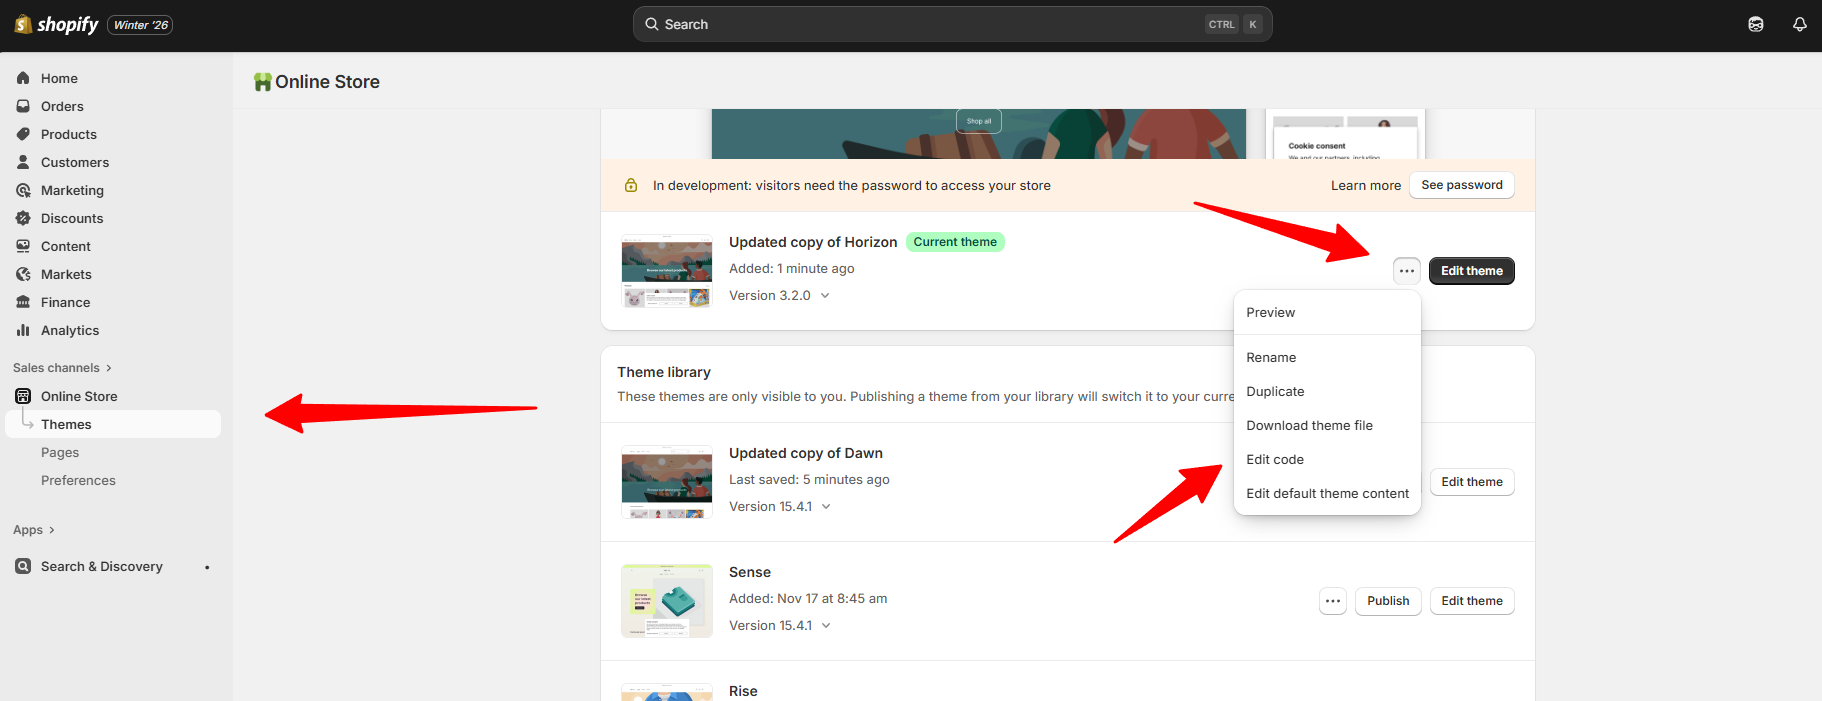Screen dimensions: 1822x701
Task: Publish the Sense theme
Action: click(x=1388, y=601)
